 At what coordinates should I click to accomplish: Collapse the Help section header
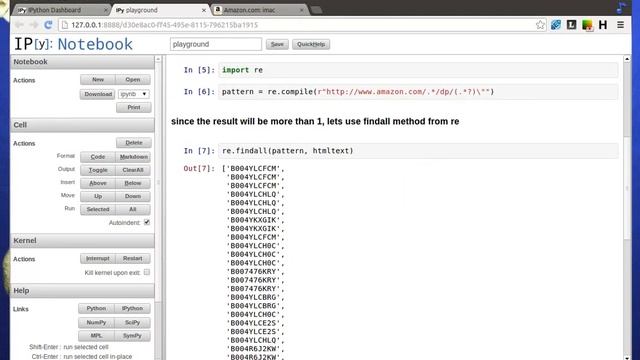(x=82, y=291)
